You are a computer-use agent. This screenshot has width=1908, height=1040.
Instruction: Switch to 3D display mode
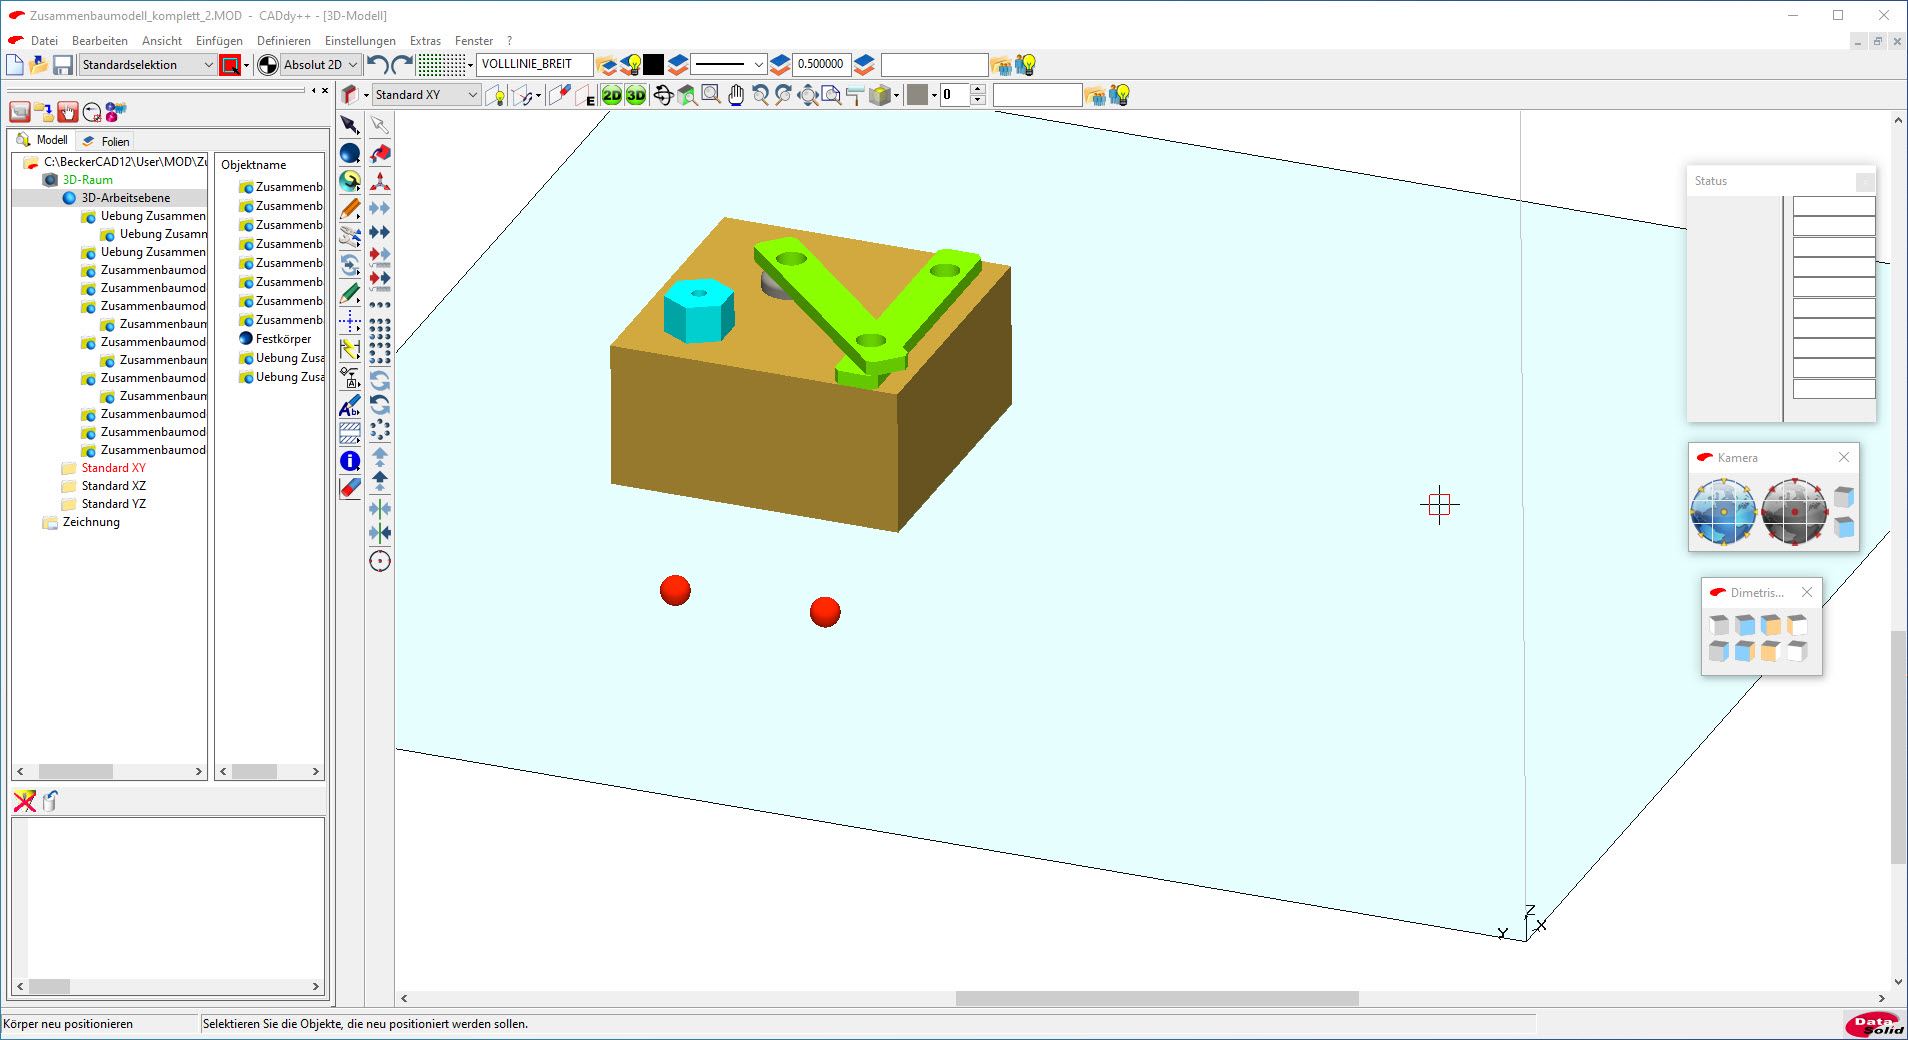(x=636, y=95)
